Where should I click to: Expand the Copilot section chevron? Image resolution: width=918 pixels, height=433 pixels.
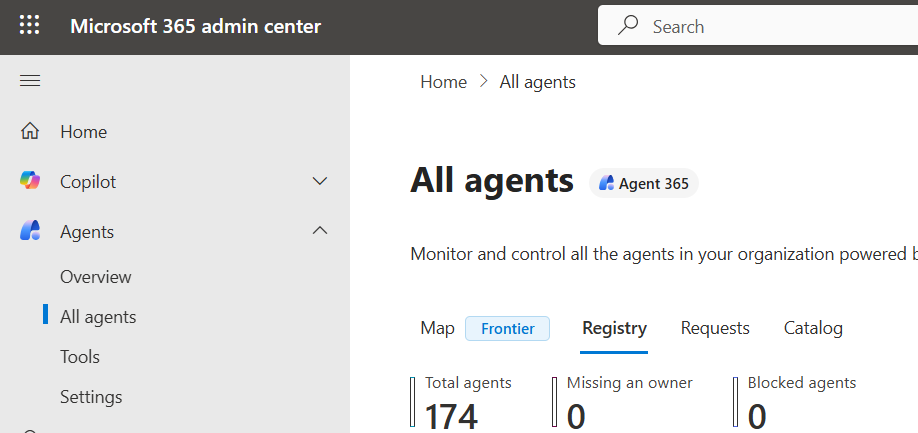[x=320, y=181]
